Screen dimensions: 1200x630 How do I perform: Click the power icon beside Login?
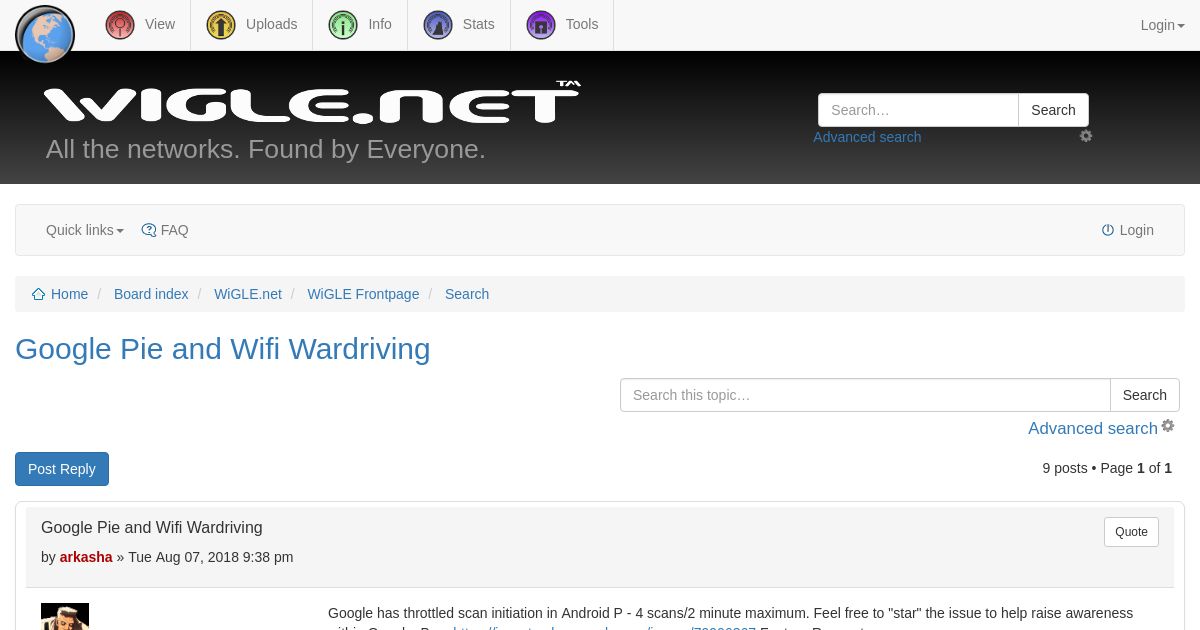tap(1108, 230)
